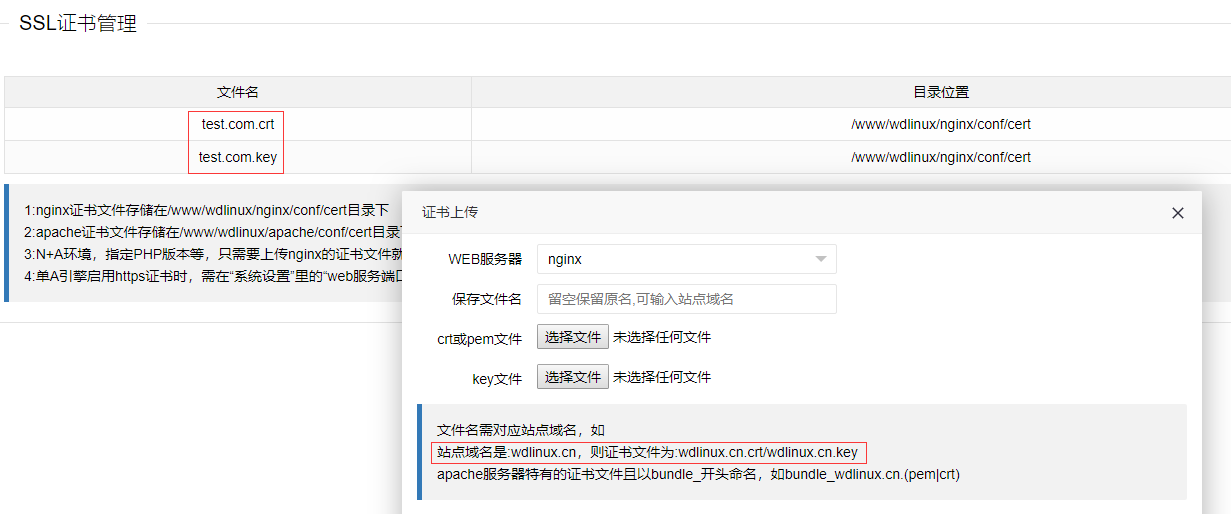Image resolution: width=1231 pixels, height=514 pixels.
Task: Click 未选择任何文件 text beside crt或pem文件
Action: pyautogui.click(x=661, y=337)
